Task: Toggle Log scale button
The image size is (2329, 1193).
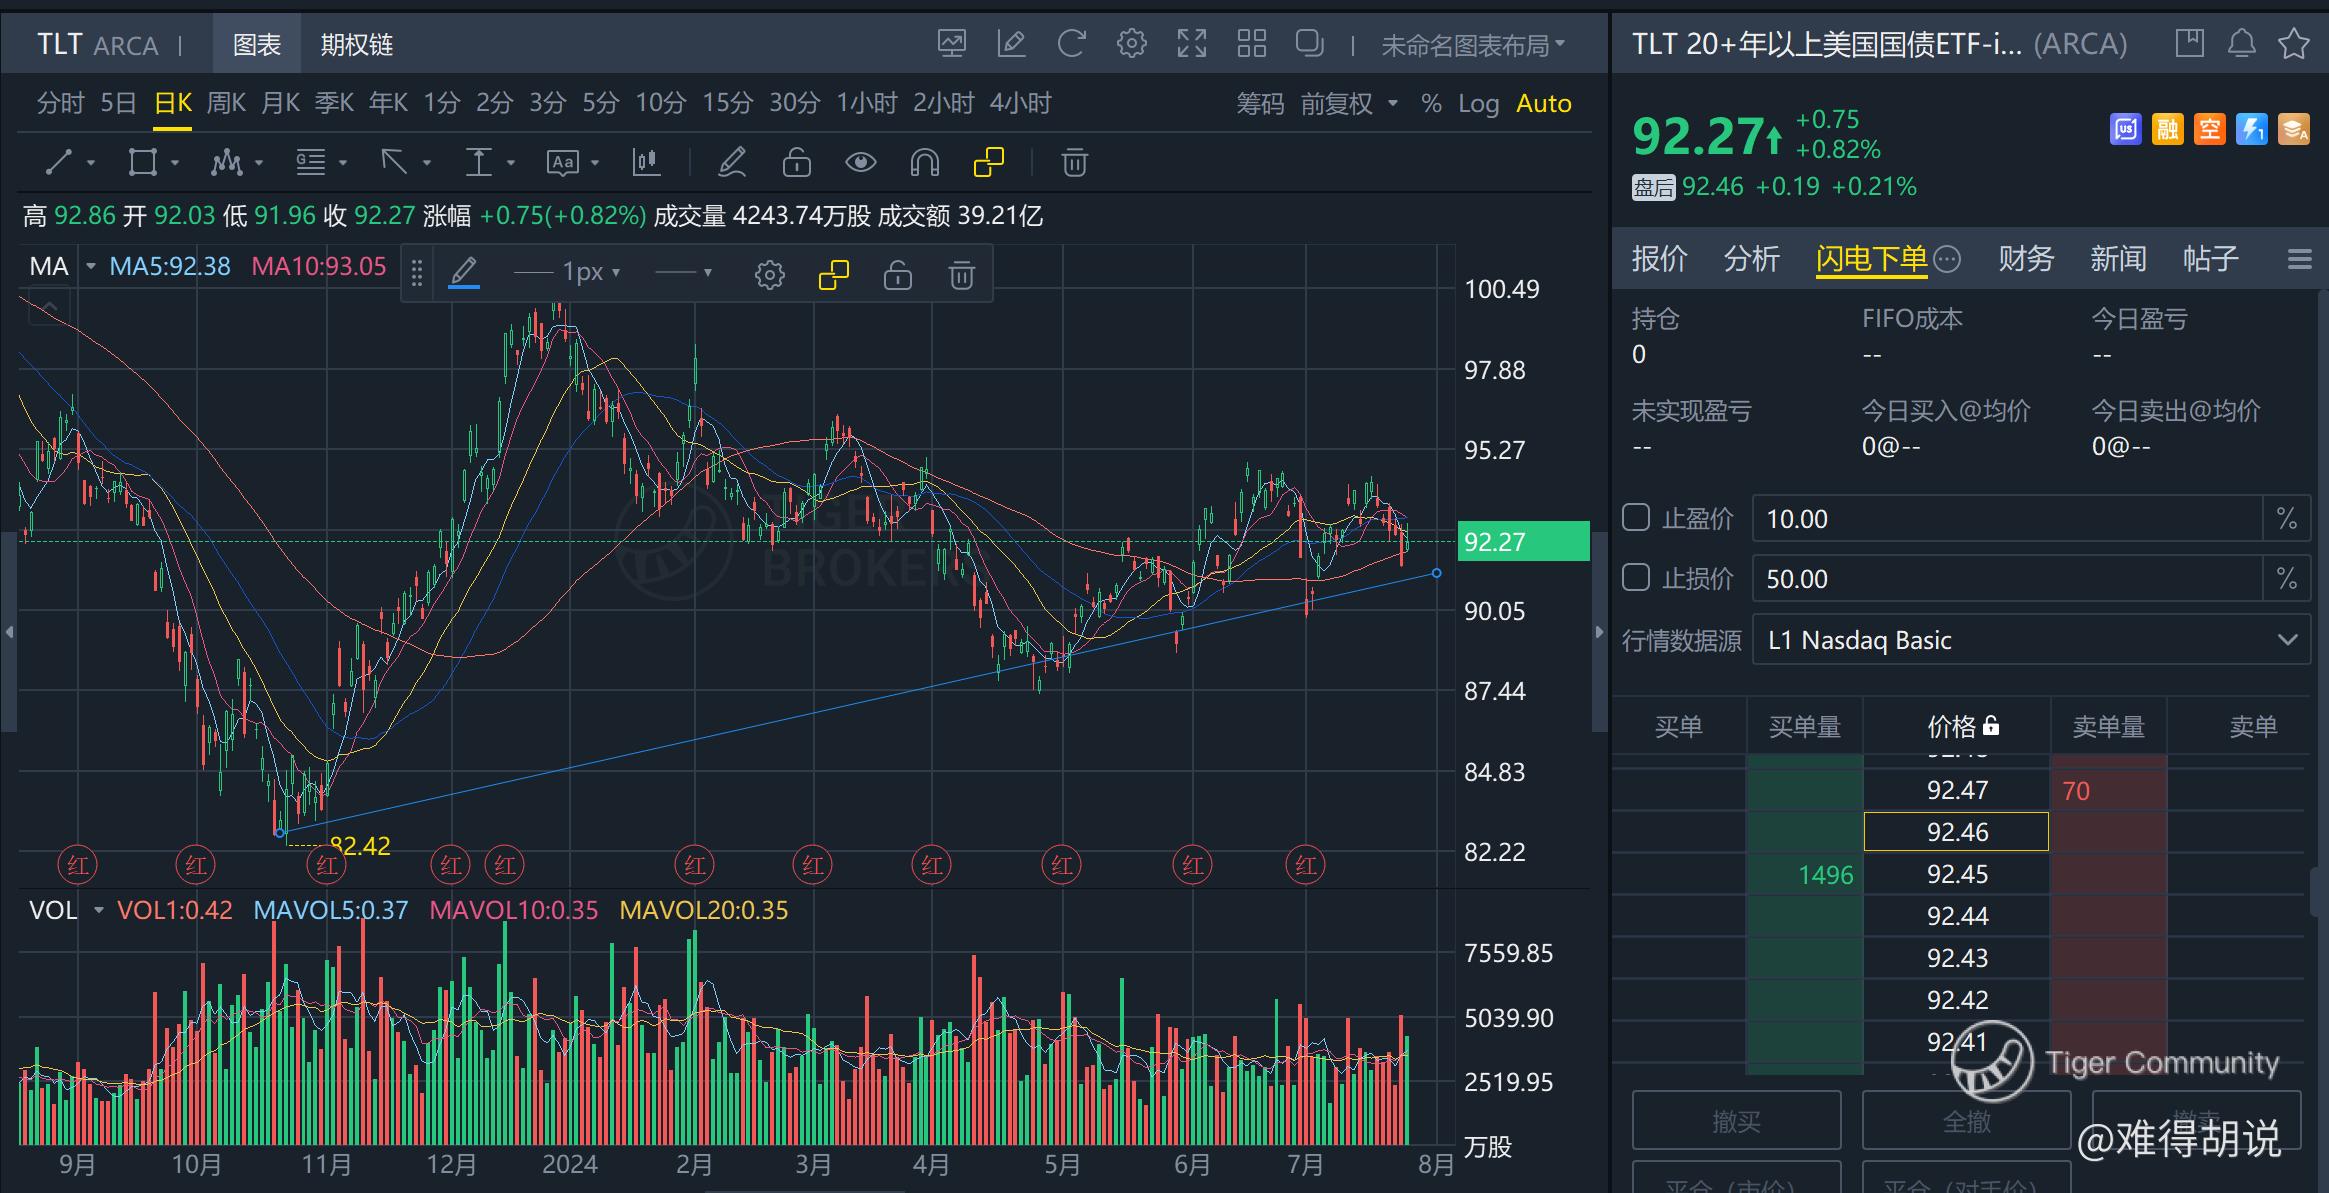Action: coord(1477,104)
